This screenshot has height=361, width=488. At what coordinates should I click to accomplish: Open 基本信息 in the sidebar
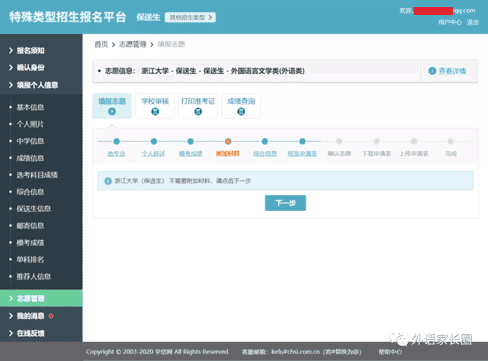click(30, 107)
